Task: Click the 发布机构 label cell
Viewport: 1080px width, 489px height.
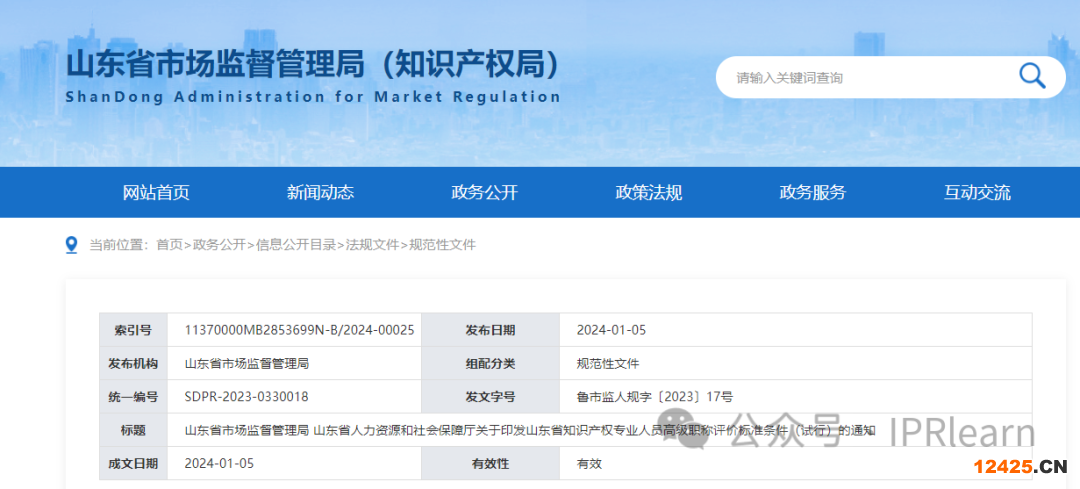Action: pos(133,363)
